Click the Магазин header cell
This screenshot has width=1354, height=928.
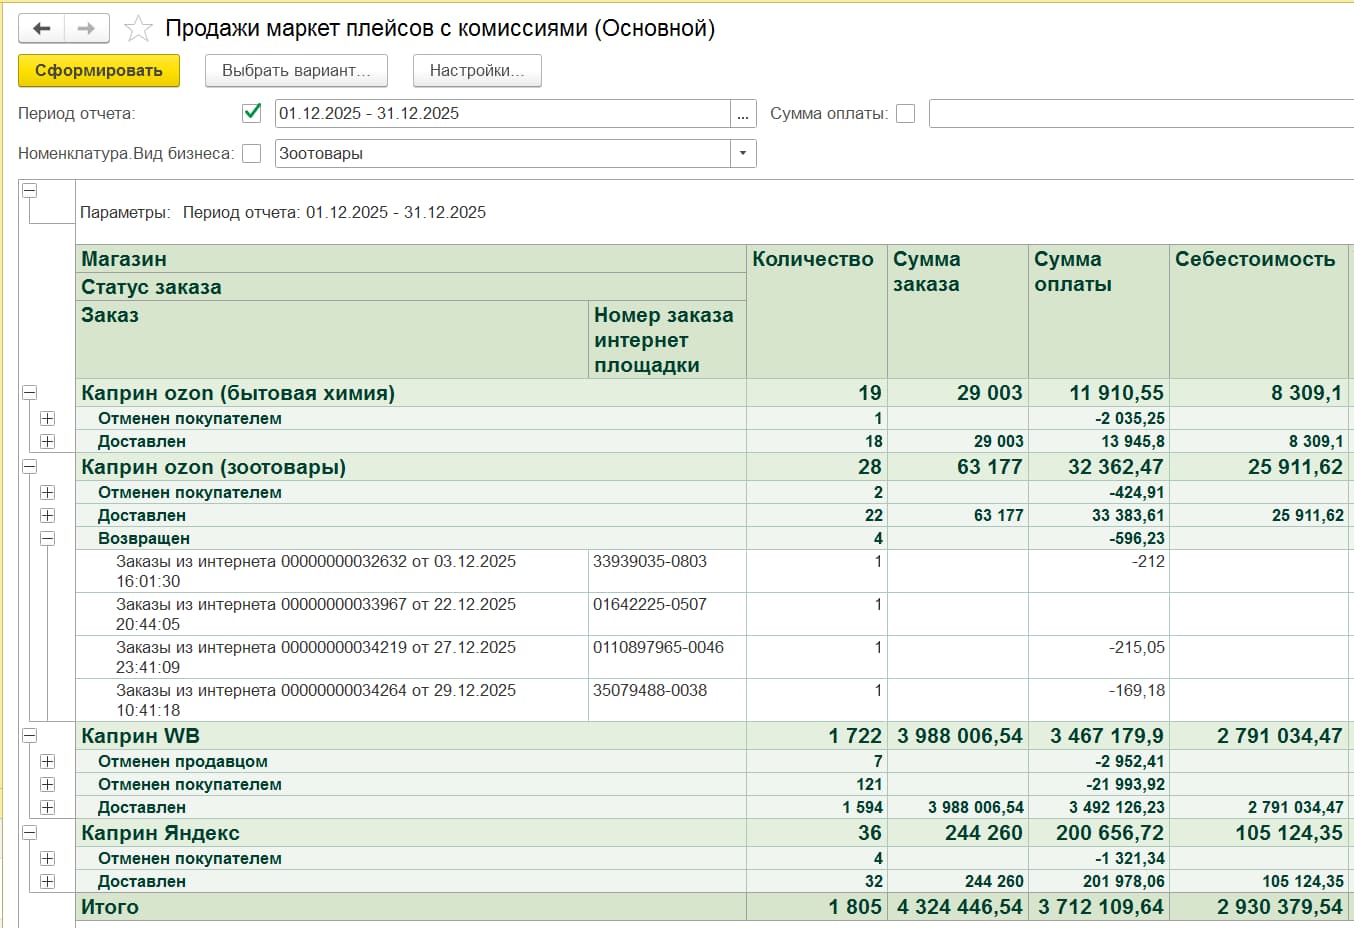pos(411,259)
